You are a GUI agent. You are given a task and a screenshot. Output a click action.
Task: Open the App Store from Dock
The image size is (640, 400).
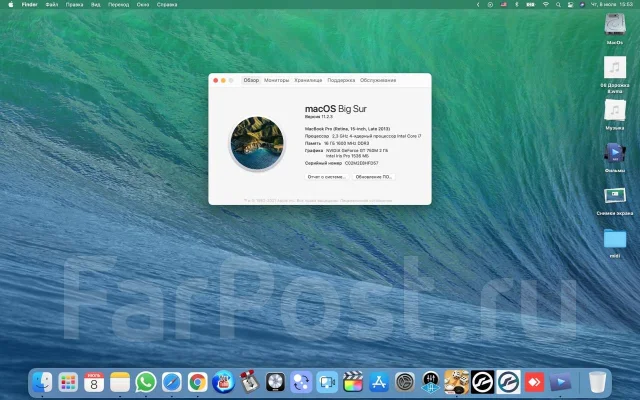[x=379, y=382]
